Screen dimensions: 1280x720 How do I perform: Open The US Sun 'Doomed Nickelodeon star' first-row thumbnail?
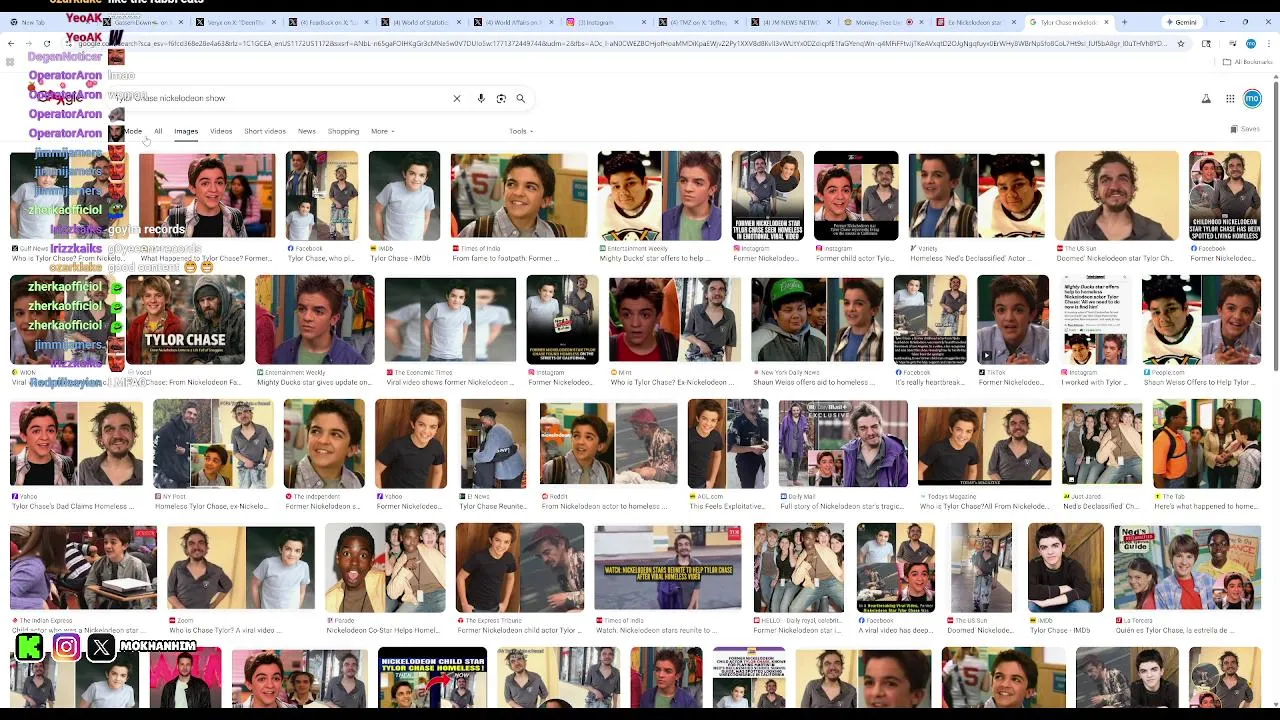pyautogui.click(x=1117, y=196)
